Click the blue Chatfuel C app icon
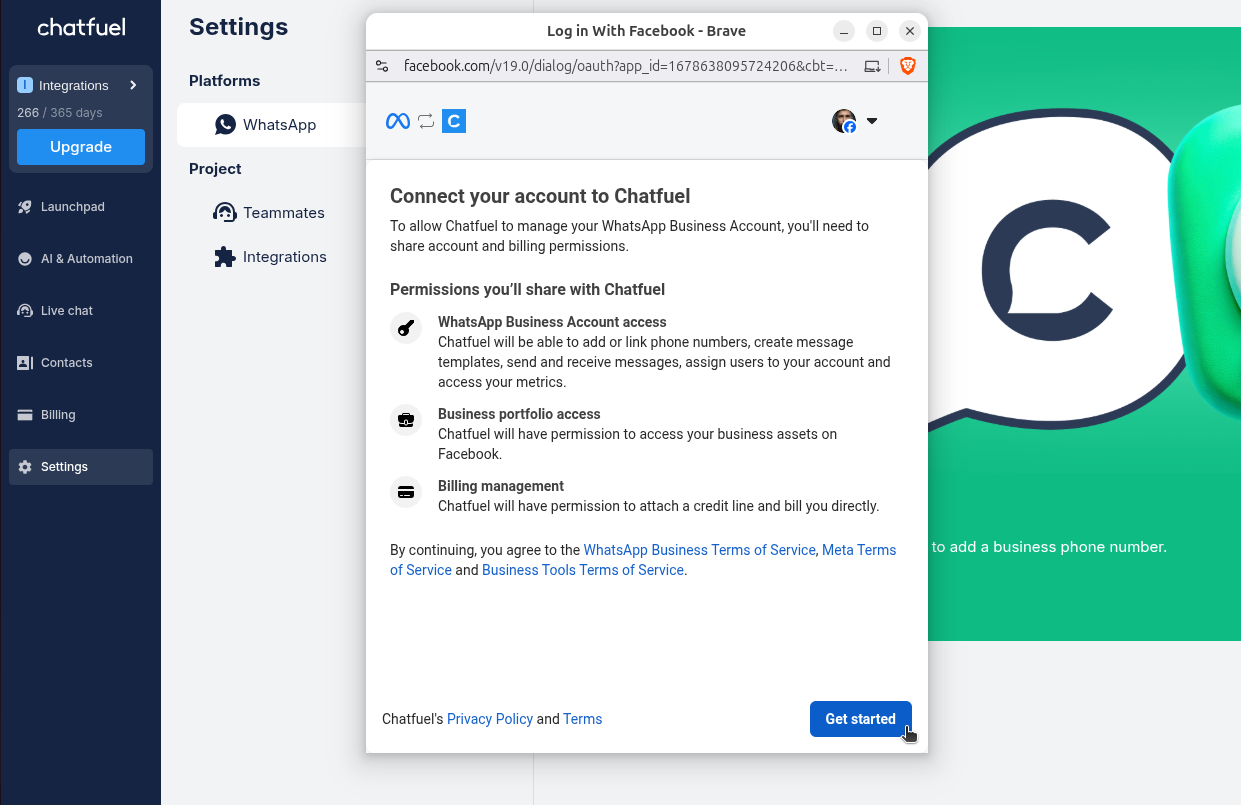 (454, 121)
